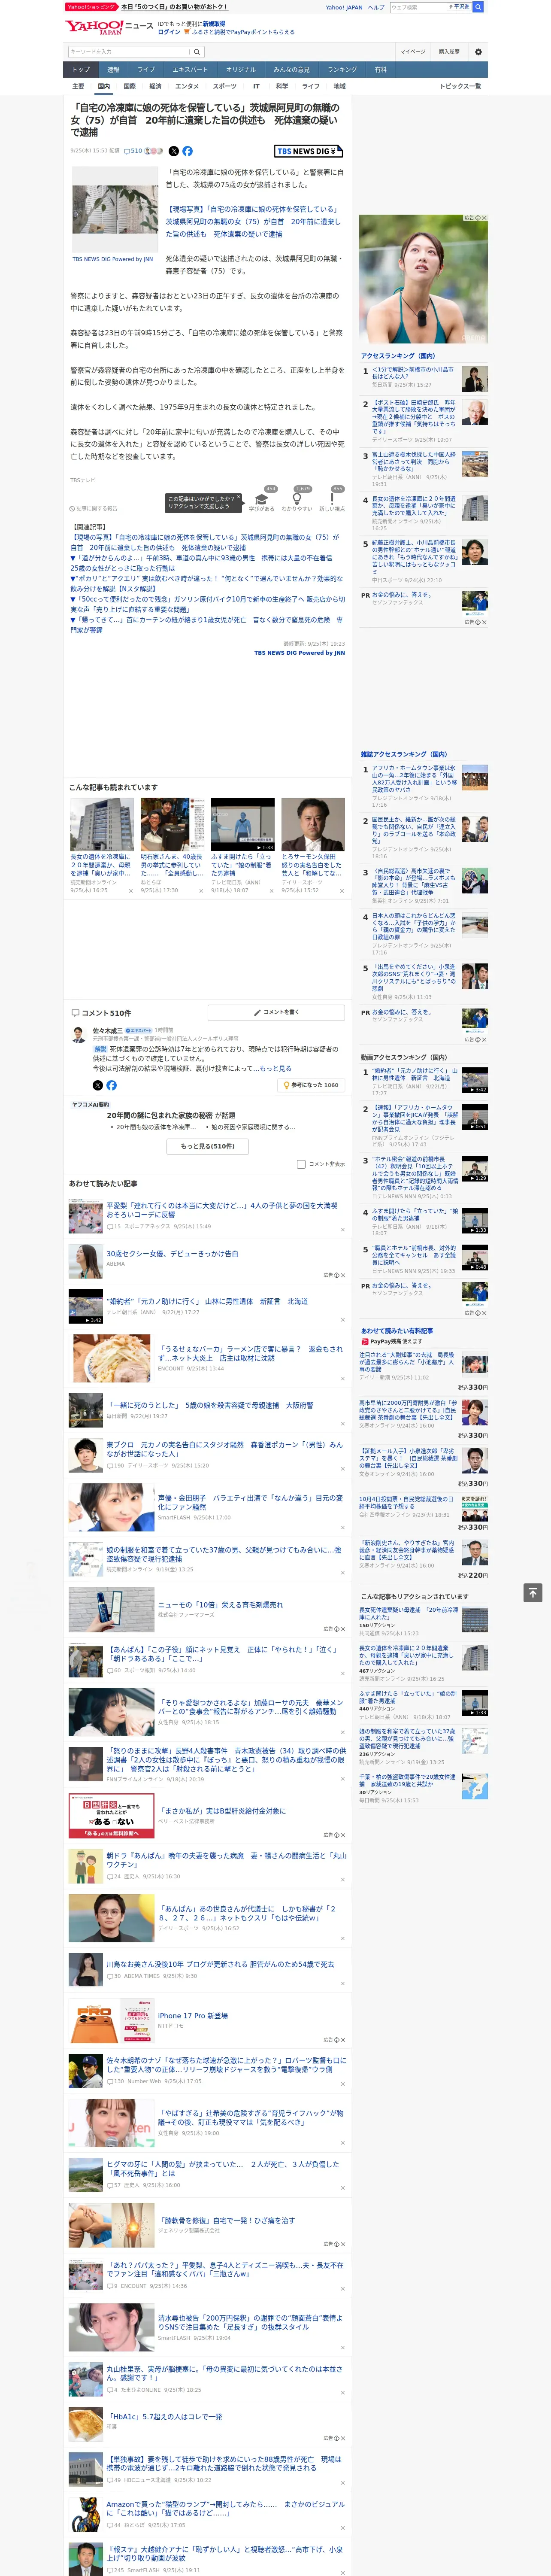Select the エキスパート tab

pos(190,69)
